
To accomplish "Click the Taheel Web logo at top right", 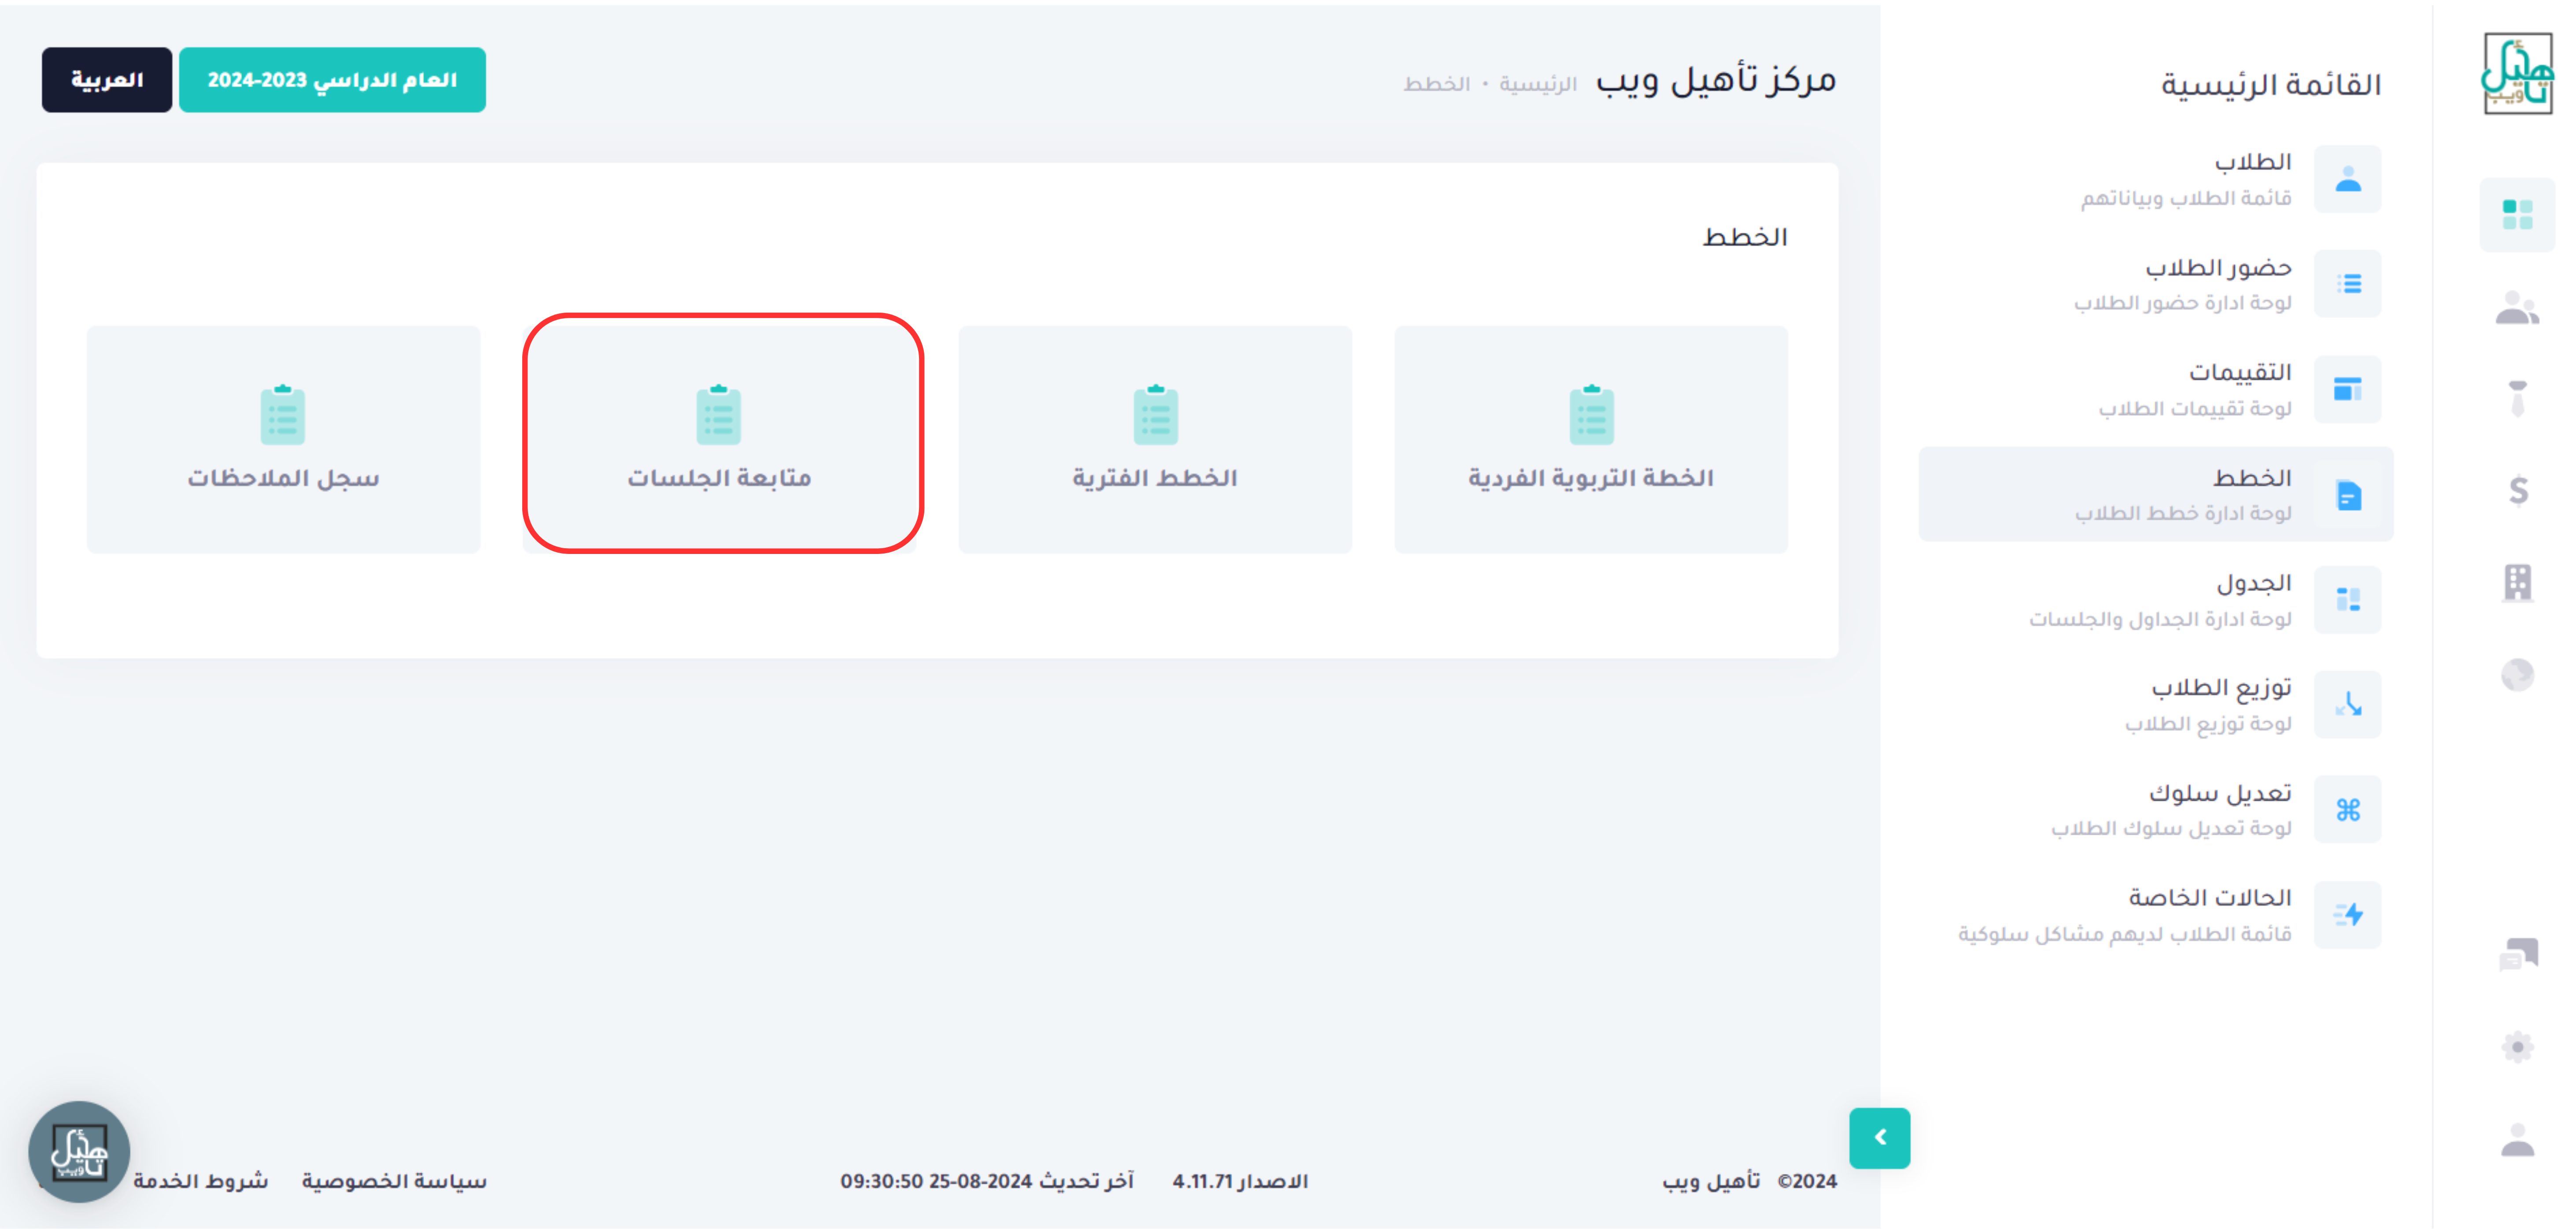I will point(2517,73).
